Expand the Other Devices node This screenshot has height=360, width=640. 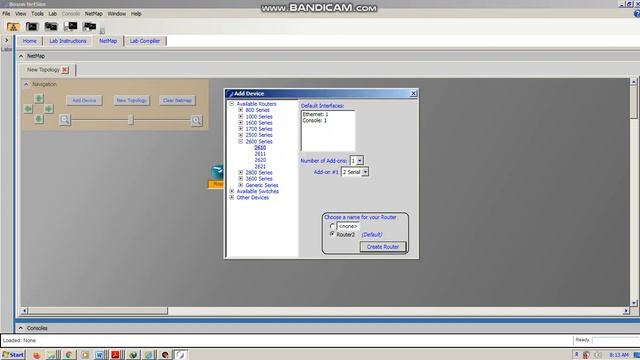tap(232, 198)
